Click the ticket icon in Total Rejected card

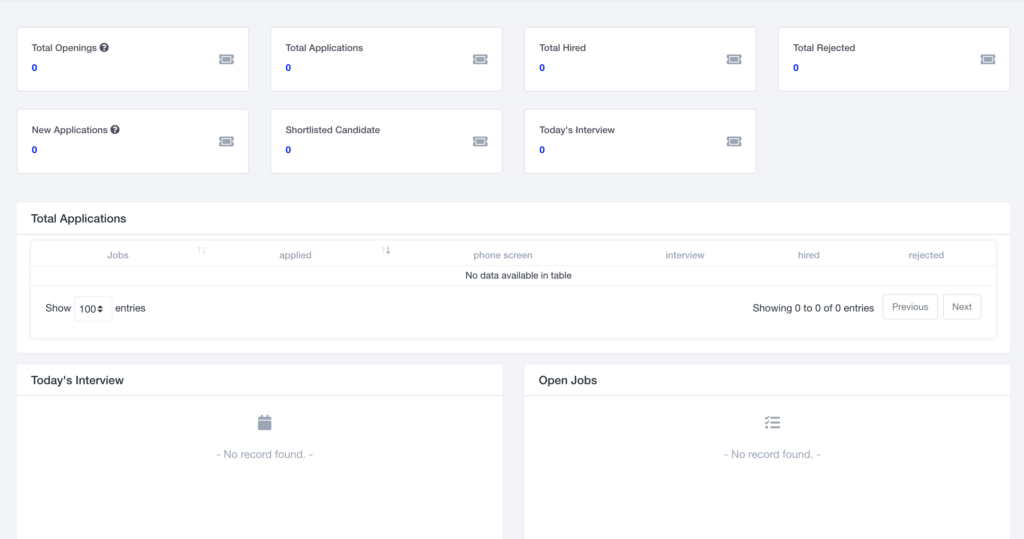987,59
